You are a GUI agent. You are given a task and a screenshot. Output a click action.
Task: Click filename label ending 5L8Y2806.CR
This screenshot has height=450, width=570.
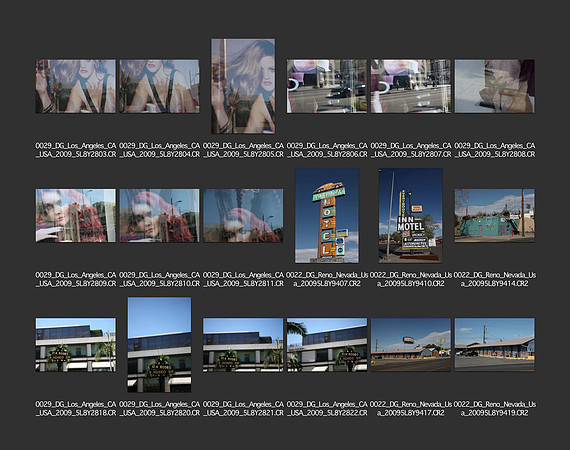pyautogui.click(x=327, y=150)
